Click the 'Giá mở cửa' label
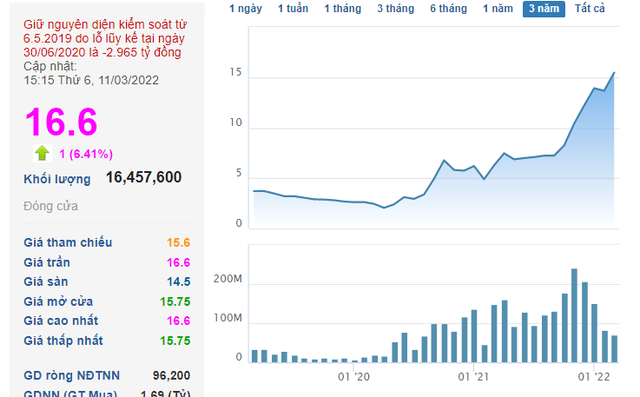 click(58, 302)
